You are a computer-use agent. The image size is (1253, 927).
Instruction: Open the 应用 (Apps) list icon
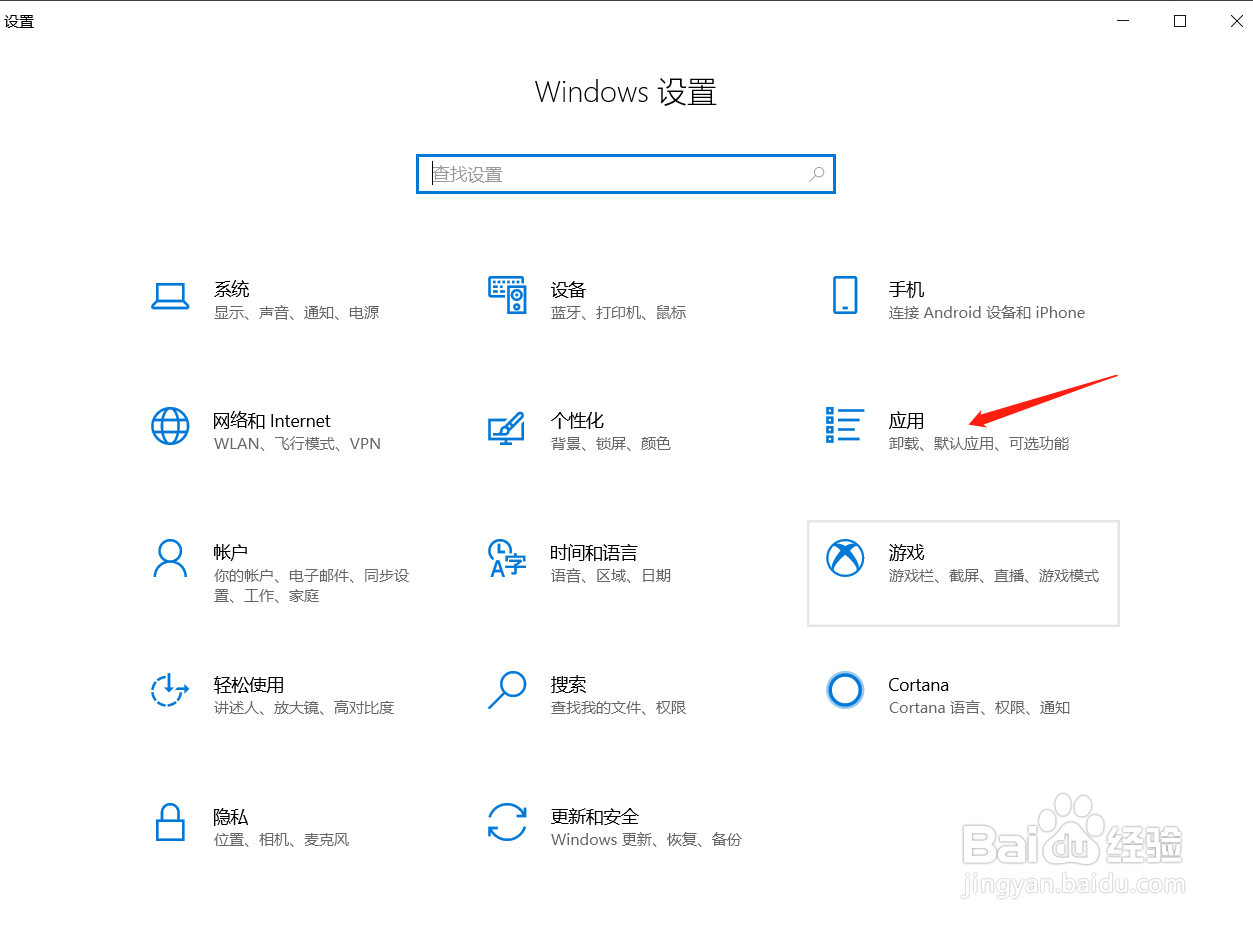[845, 427]
